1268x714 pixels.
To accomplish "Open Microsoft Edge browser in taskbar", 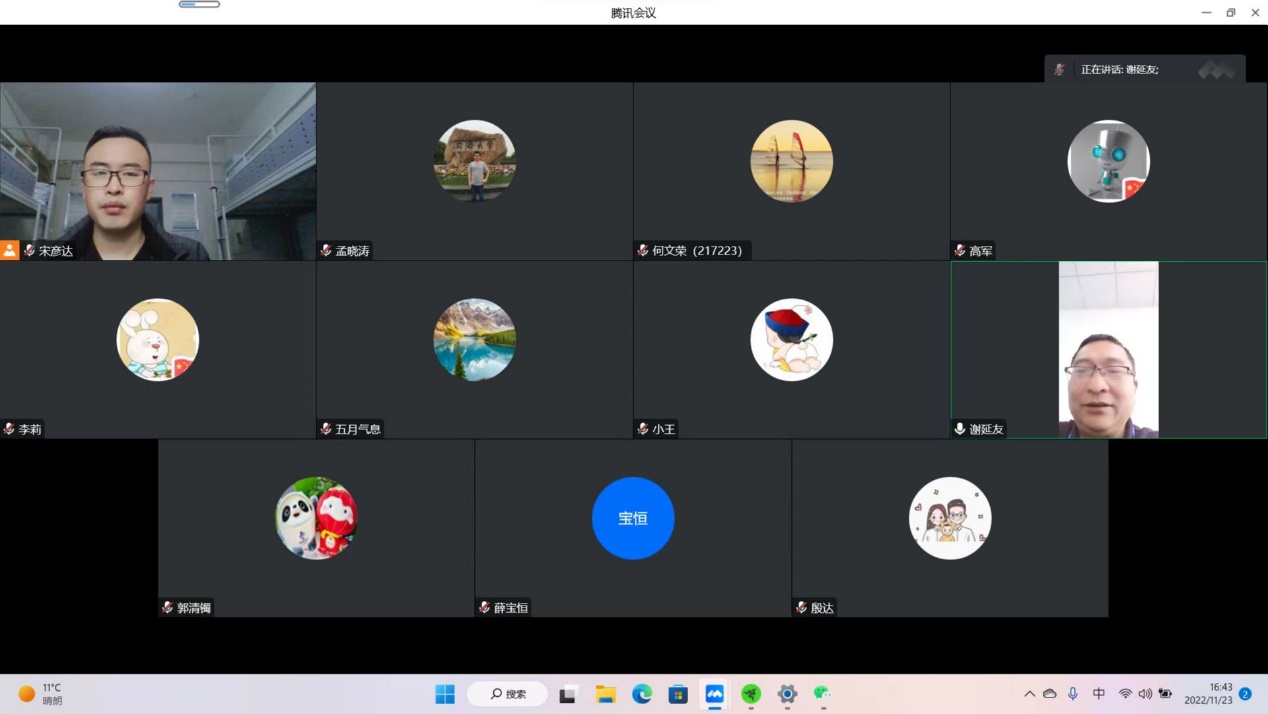I will (x=642, y=694).
